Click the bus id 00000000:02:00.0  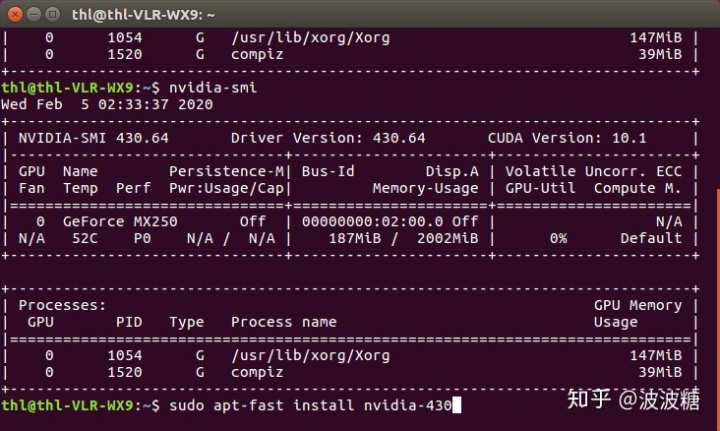pyautogui.click(x=372, y=222)
